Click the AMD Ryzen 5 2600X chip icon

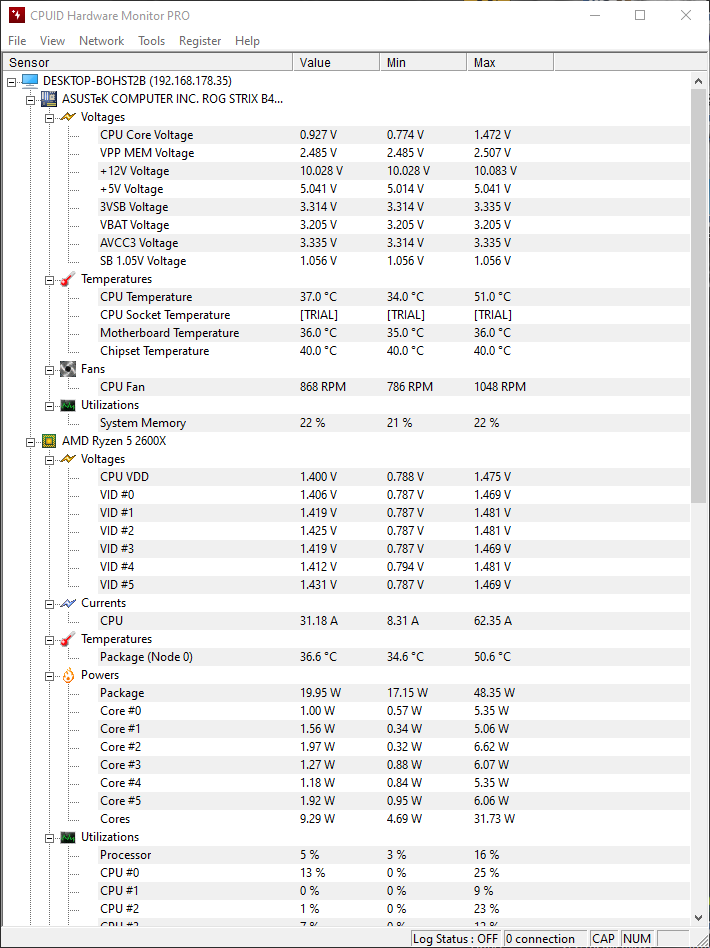[x=48, y=441]
